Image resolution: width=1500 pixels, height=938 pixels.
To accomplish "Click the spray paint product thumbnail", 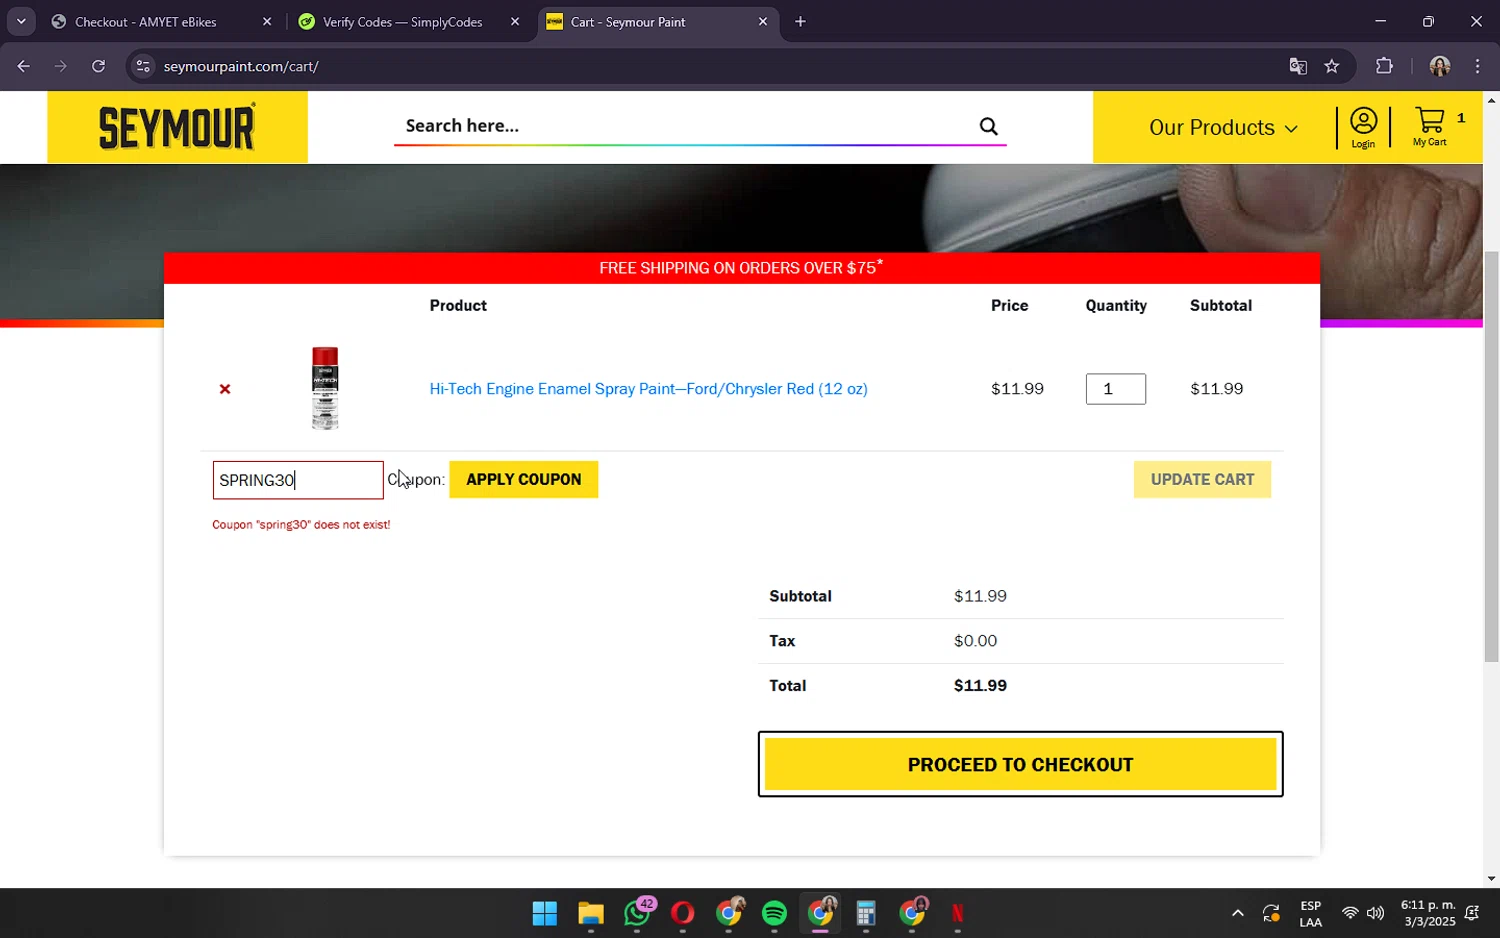I will (325, 389).
